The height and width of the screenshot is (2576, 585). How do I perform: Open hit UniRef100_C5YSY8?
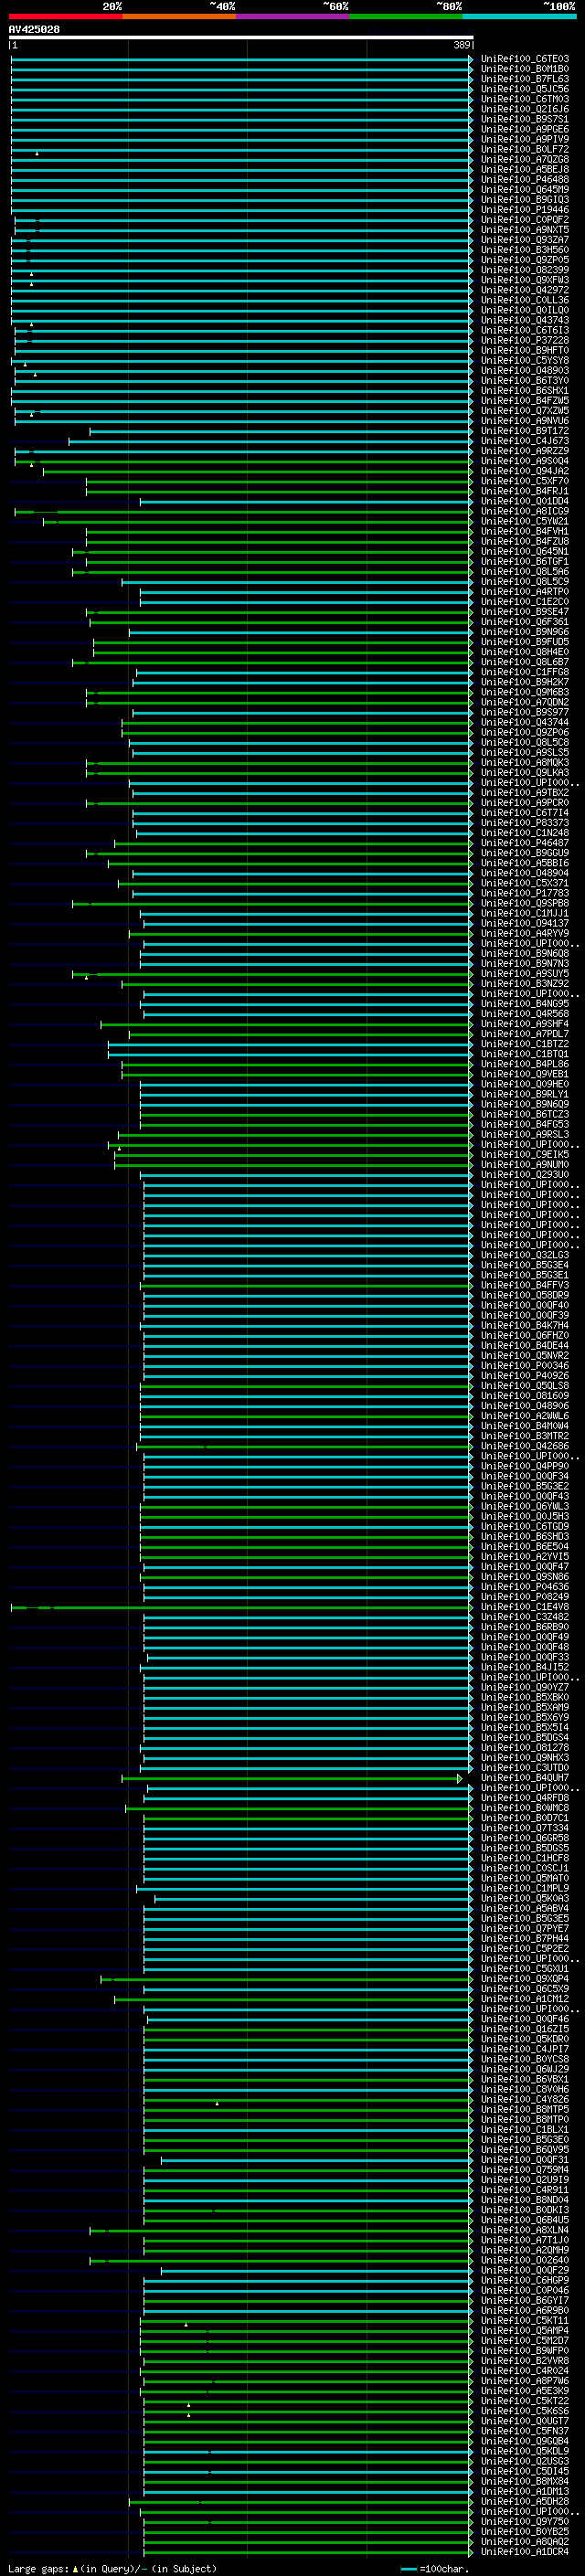point(525,360)
